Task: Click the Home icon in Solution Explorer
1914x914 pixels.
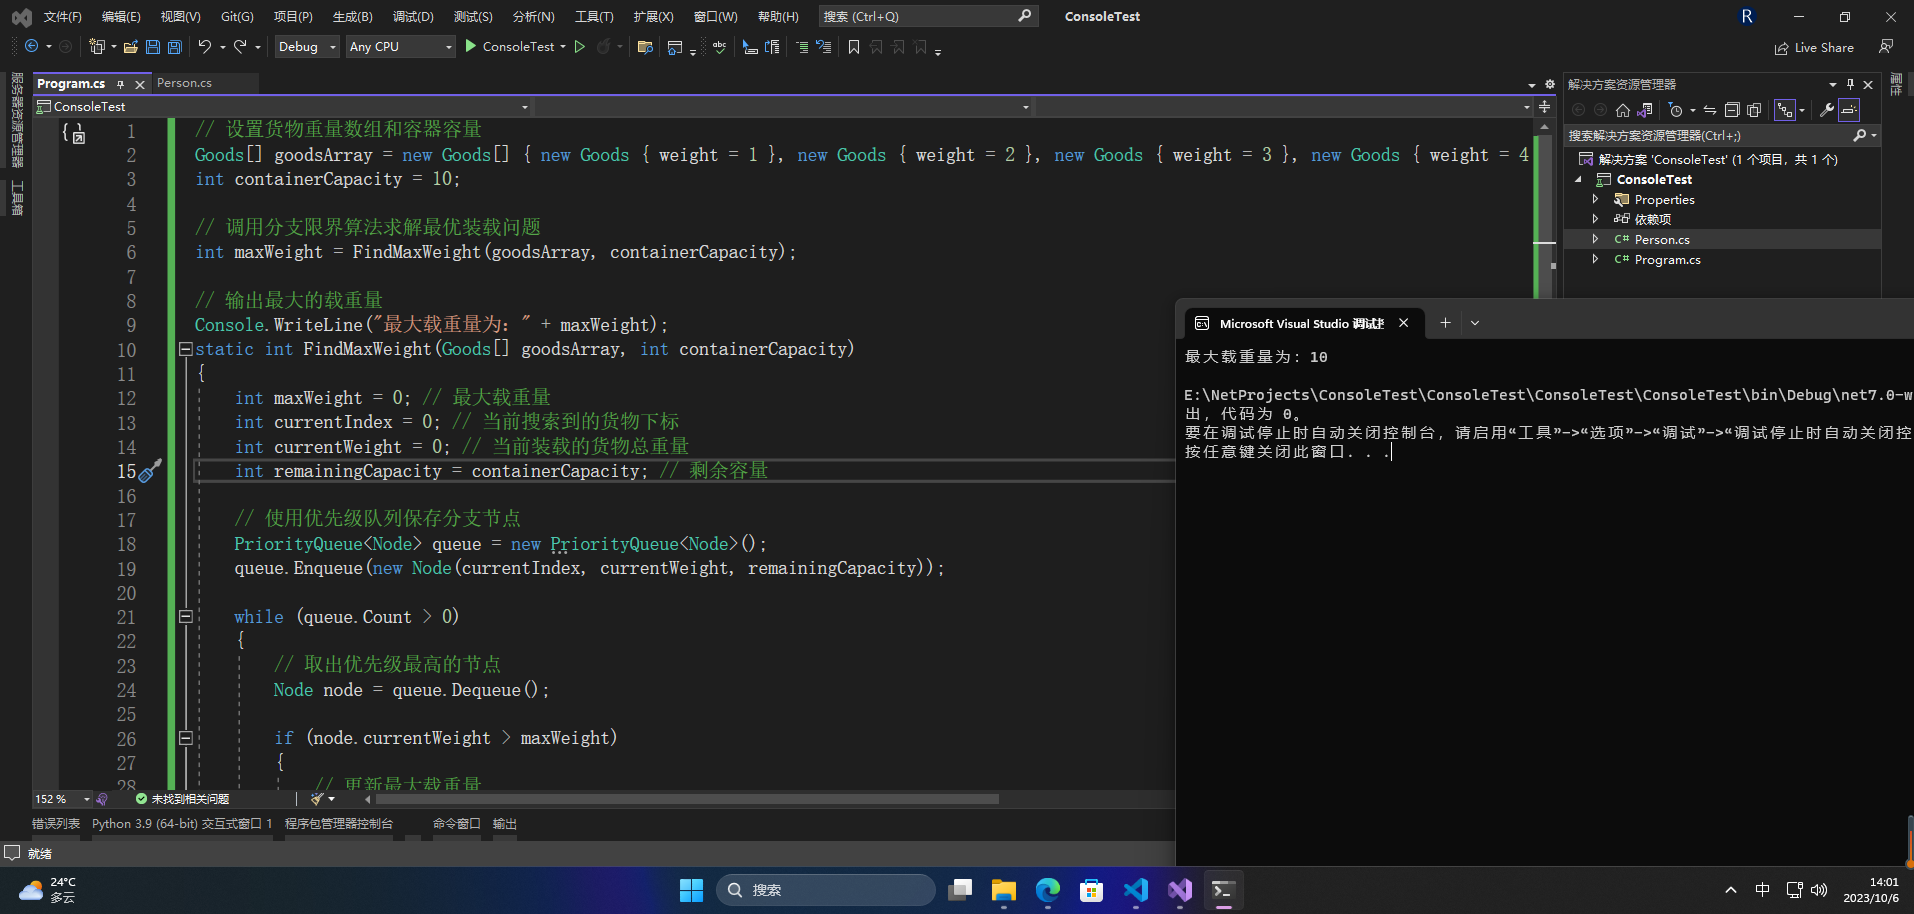Action: pos(1623,110)
